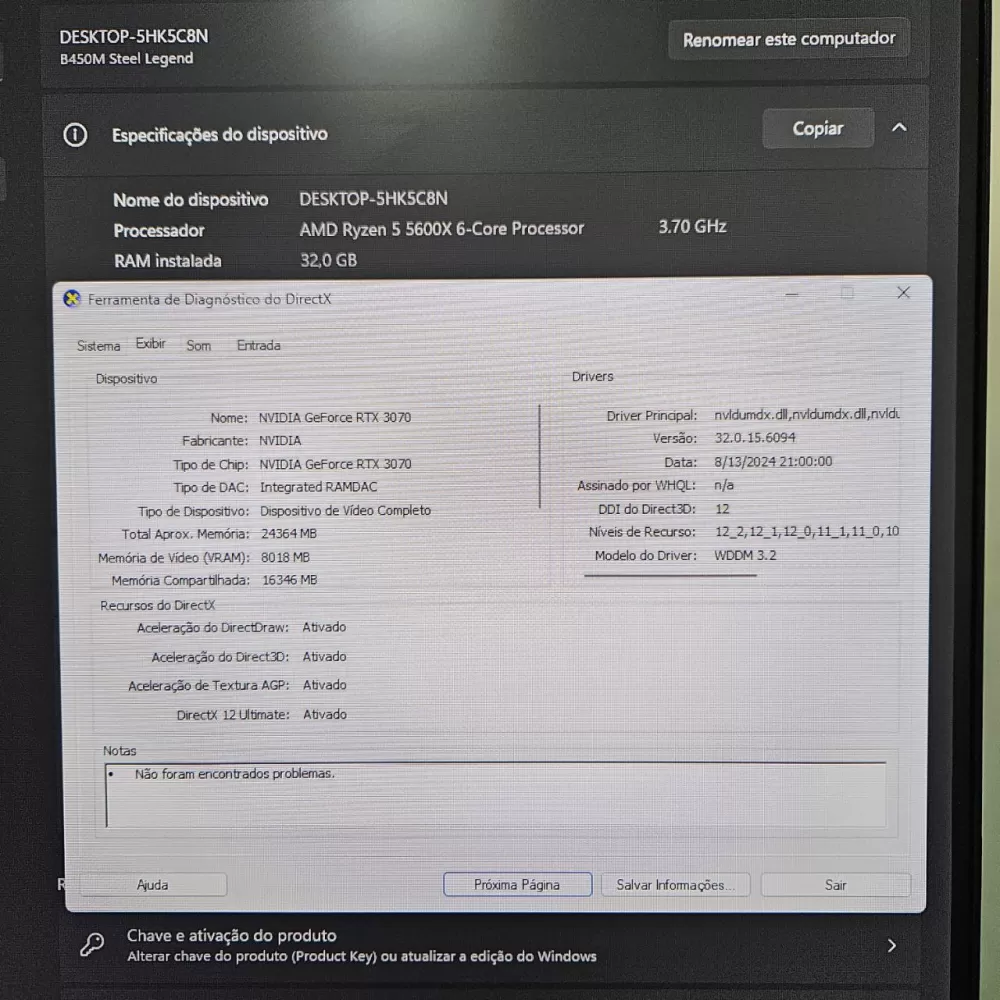Select the B450M Steel Legend text
The height and width of the screenshot is (1000, 1000).
[126, 59]
